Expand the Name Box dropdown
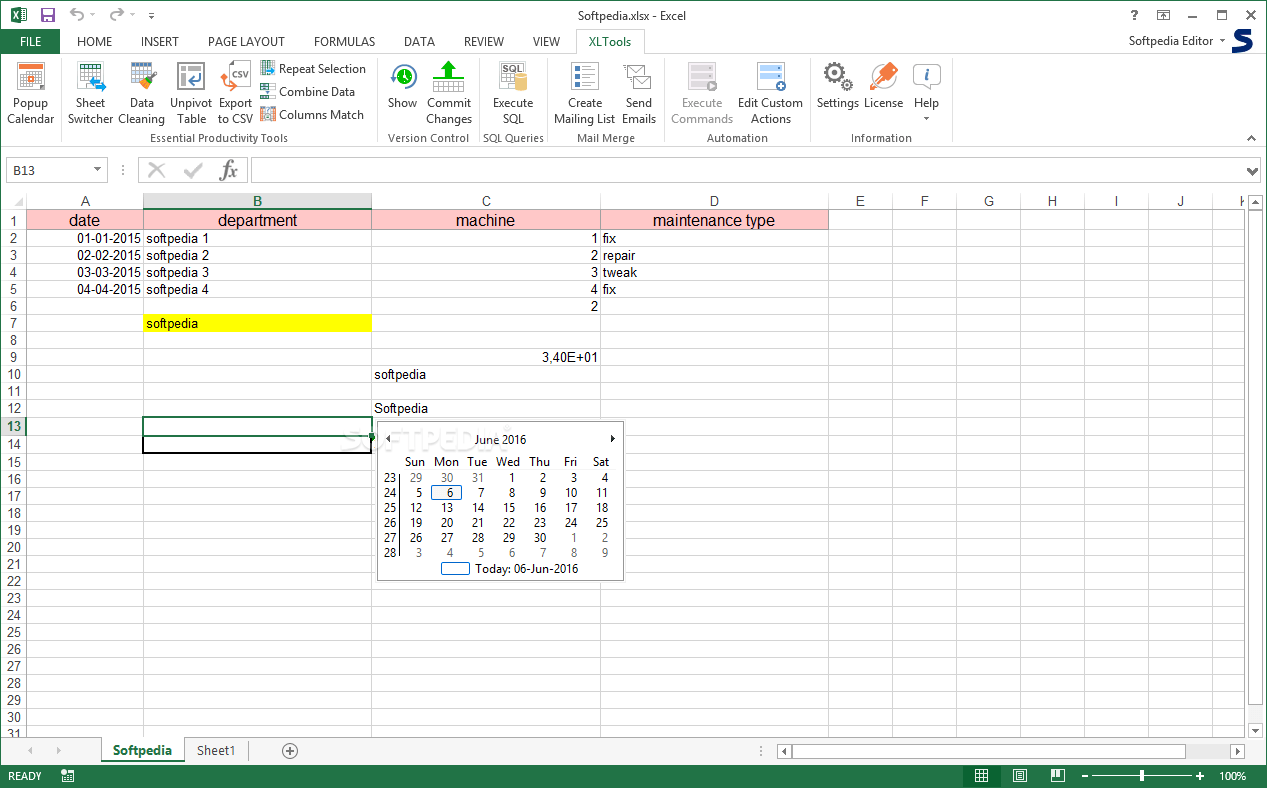 pos(97,170)
